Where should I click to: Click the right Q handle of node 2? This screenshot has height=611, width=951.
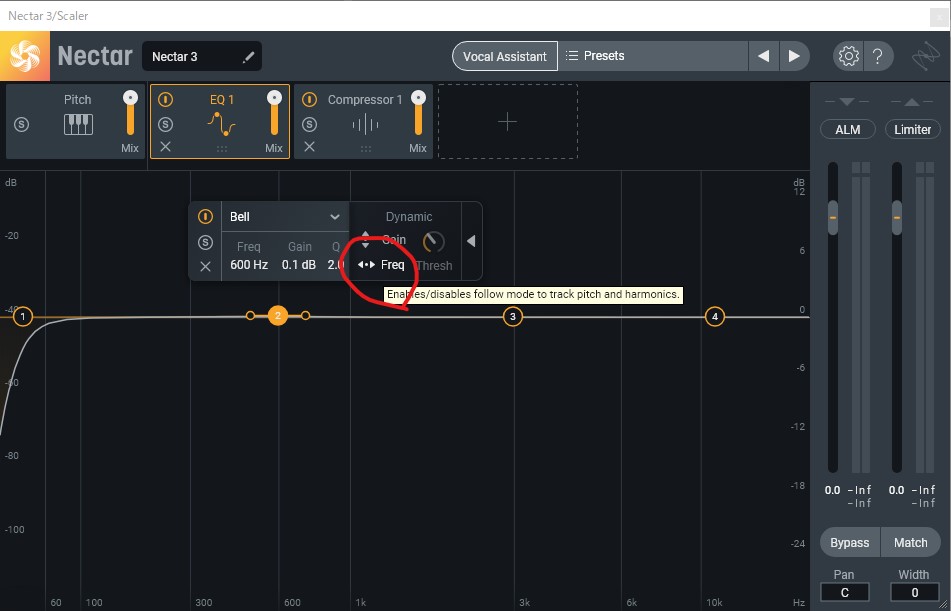tap(306, 316)
